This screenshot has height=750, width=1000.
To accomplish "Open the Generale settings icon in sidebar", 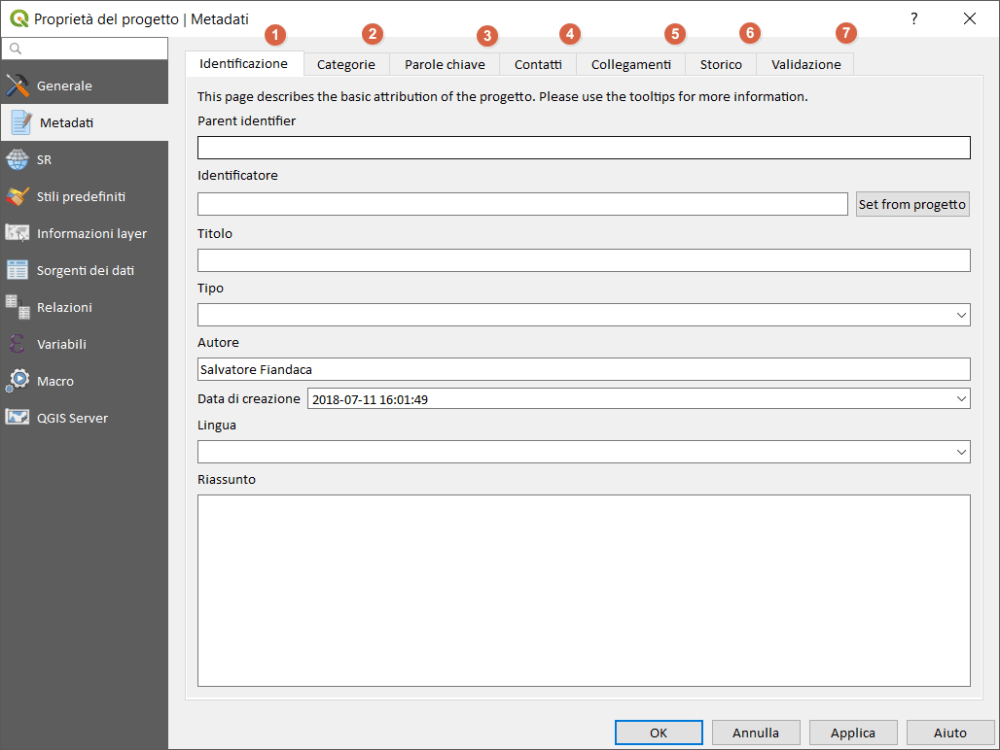I will (18, 86).
